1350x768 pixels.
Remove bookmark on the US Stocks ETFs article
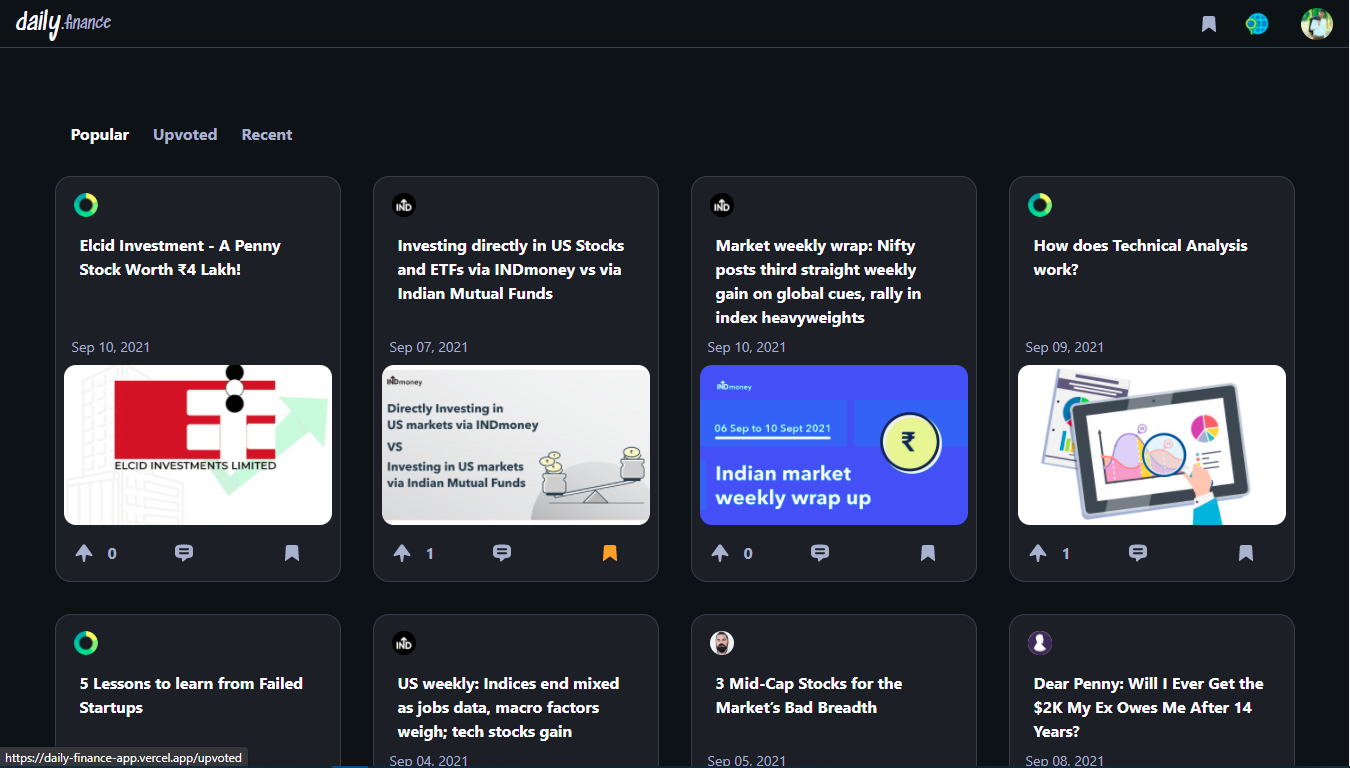tap(610, 552)
